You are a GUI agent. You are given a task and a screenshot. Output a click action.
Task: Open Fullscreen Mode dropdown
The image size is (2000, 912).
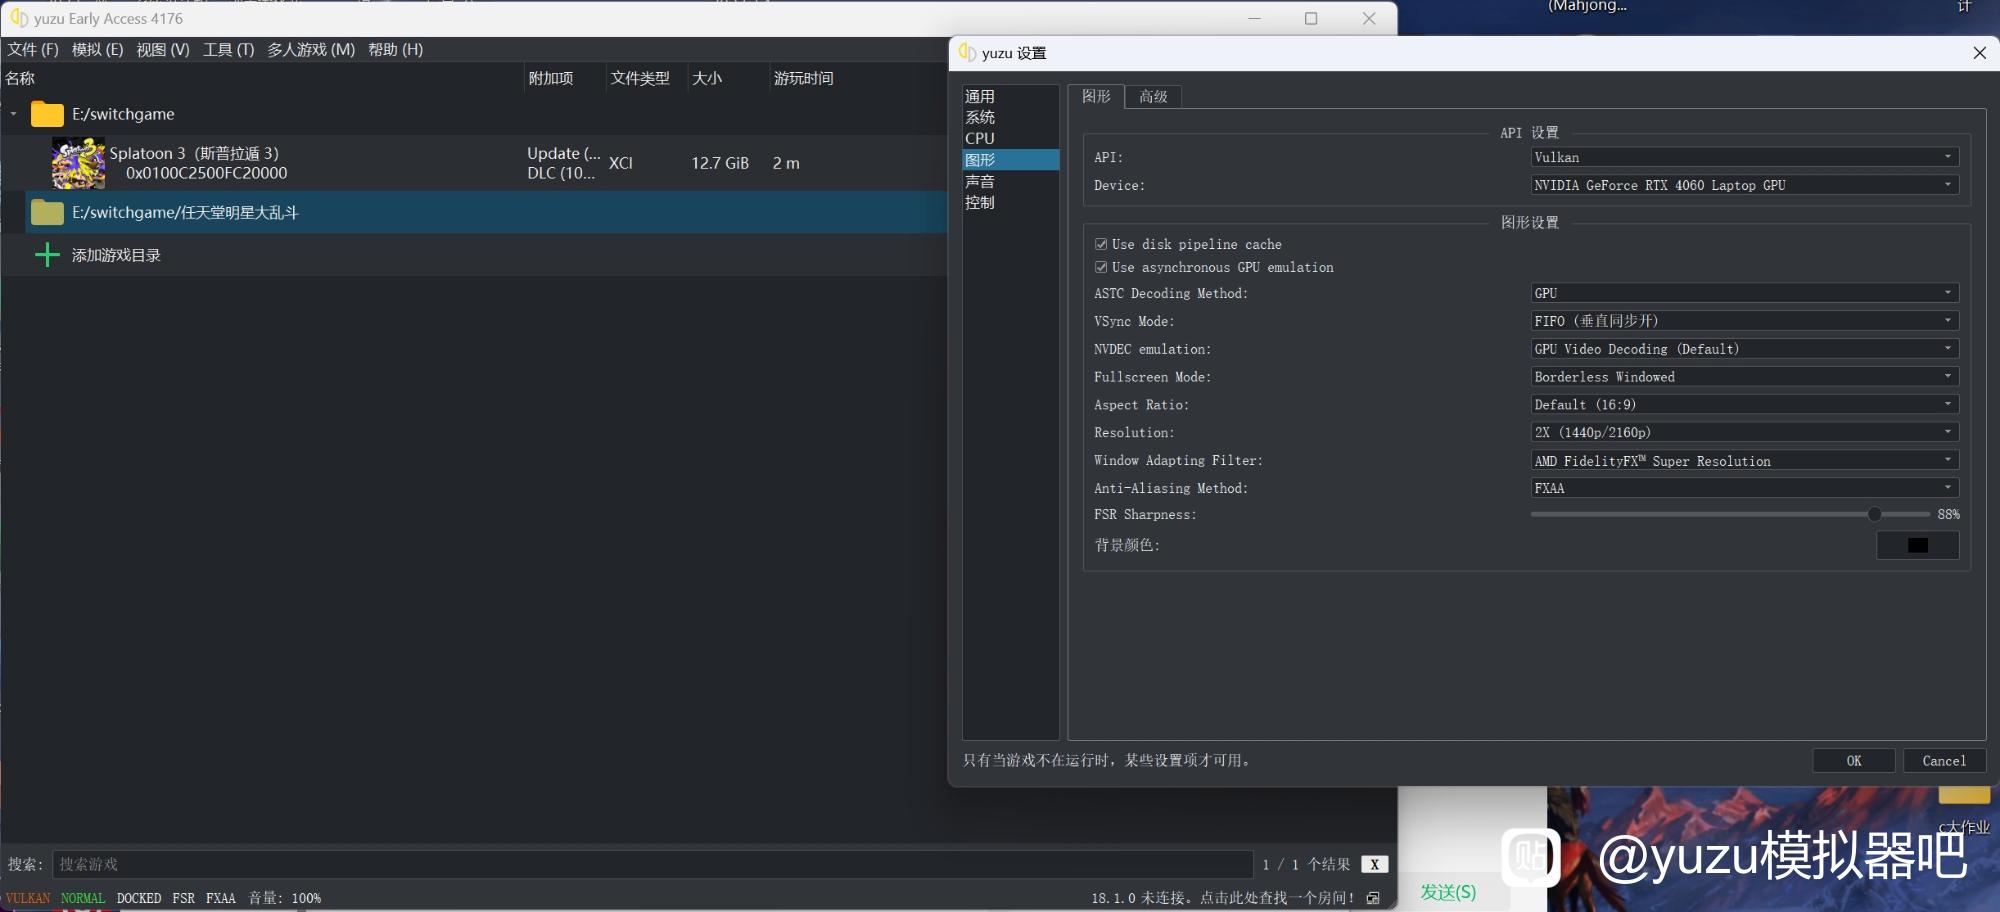pos(1744,377)
